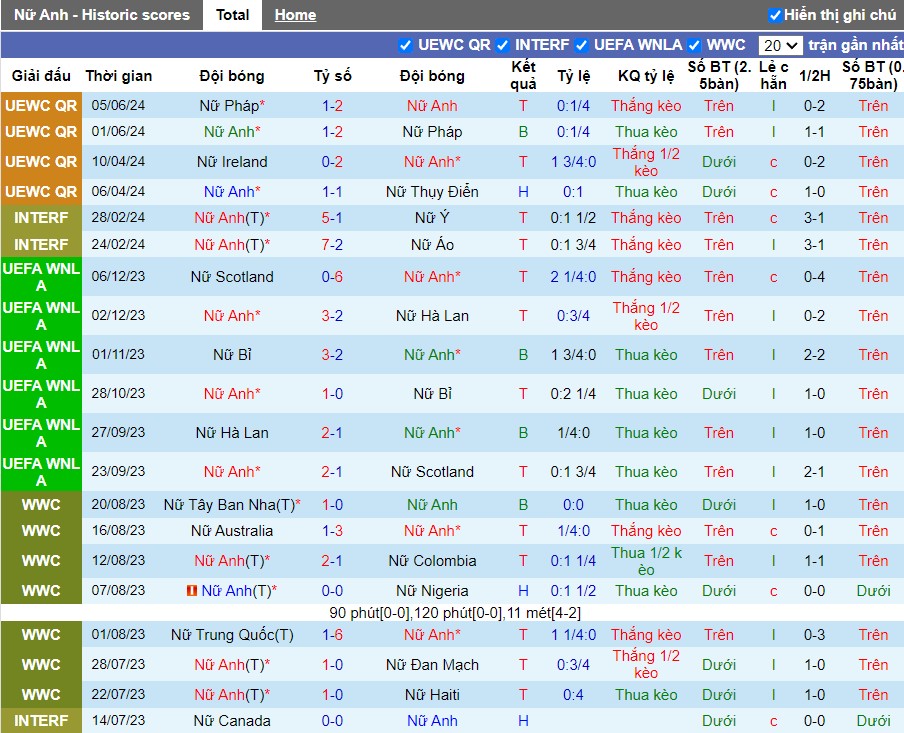
Task: Click date 14/07/23 in the last row
Action: point(118,720)
